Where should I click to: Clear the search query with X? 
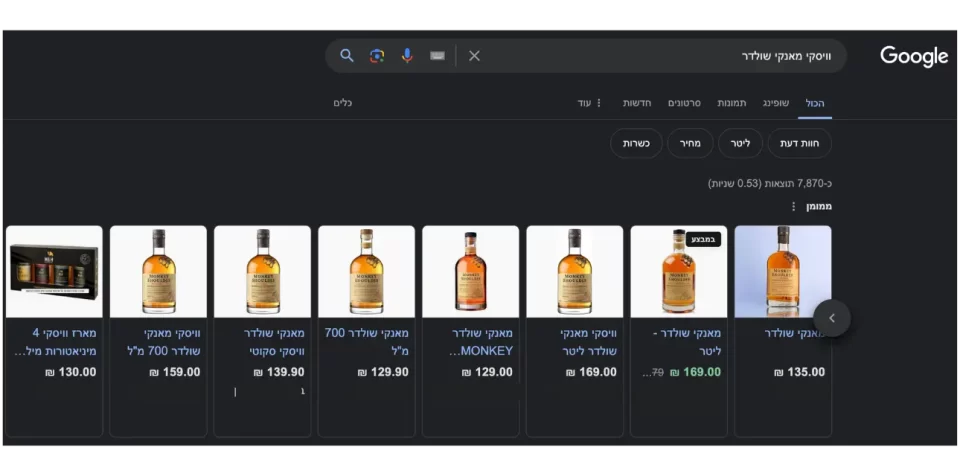tap(474, 56)
